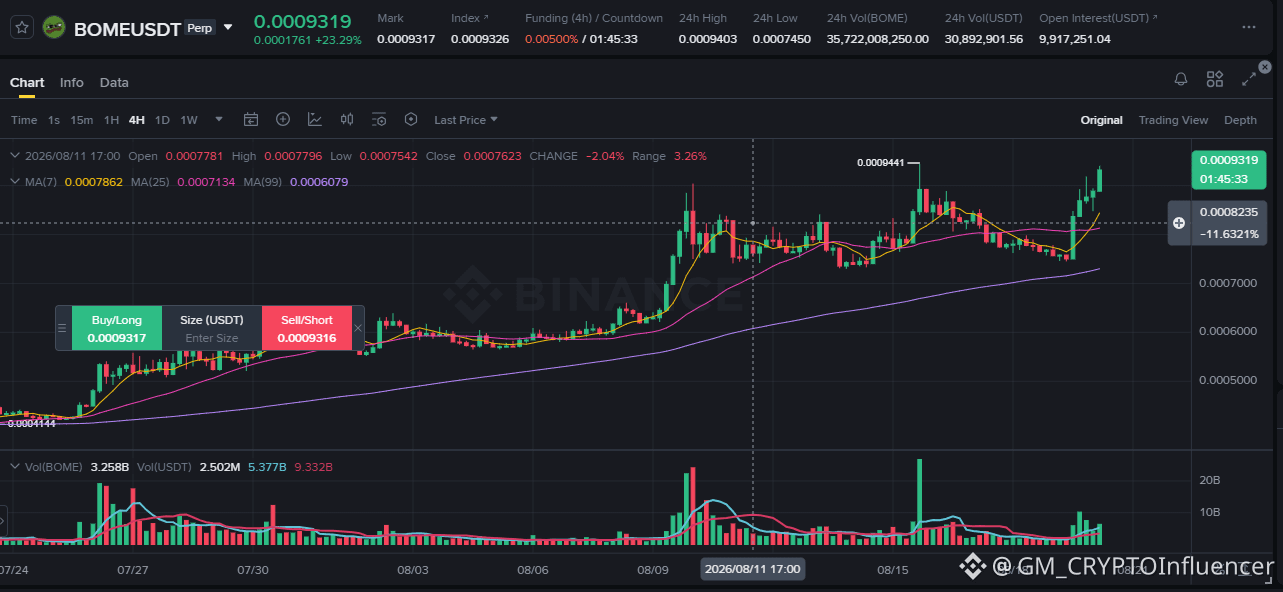Grab the quick order panel handle
Viewport: 1283px width, 592px height.
pos(62,328)
